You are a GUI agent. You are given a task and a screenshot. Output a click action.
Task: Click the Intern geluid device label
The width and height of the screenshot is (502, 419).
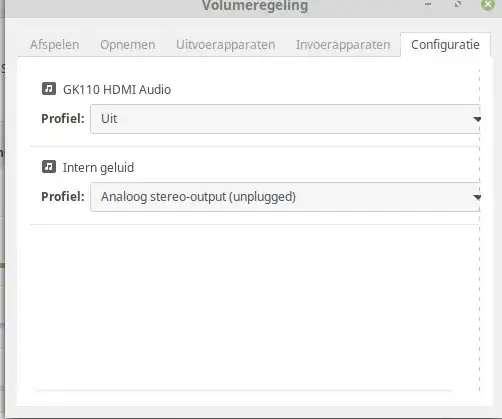click(98, 167)
